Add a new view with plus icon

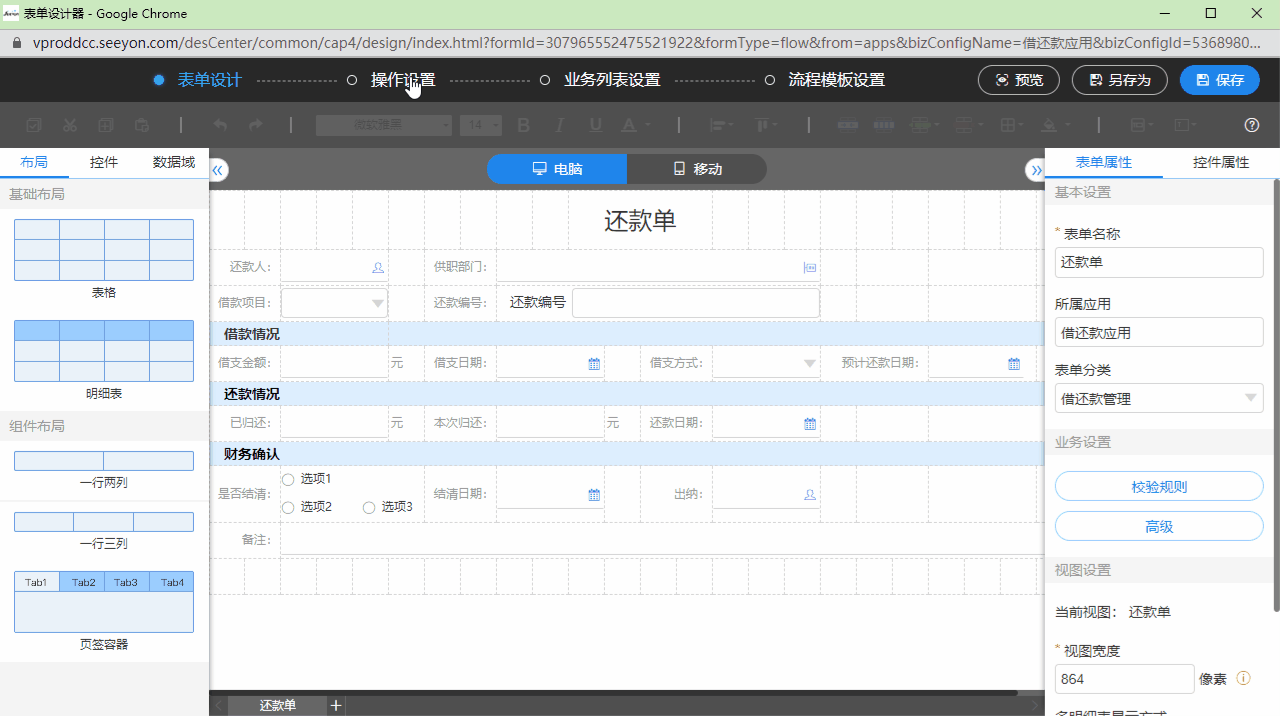coord(336,705)
